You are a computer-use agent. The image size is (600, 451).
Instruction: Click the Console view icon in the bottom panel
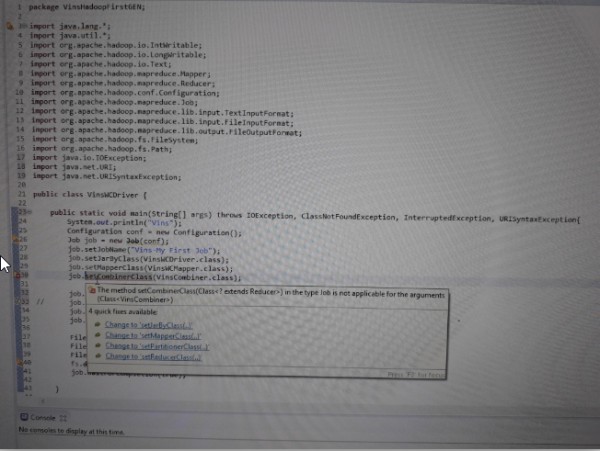point(24,415)
